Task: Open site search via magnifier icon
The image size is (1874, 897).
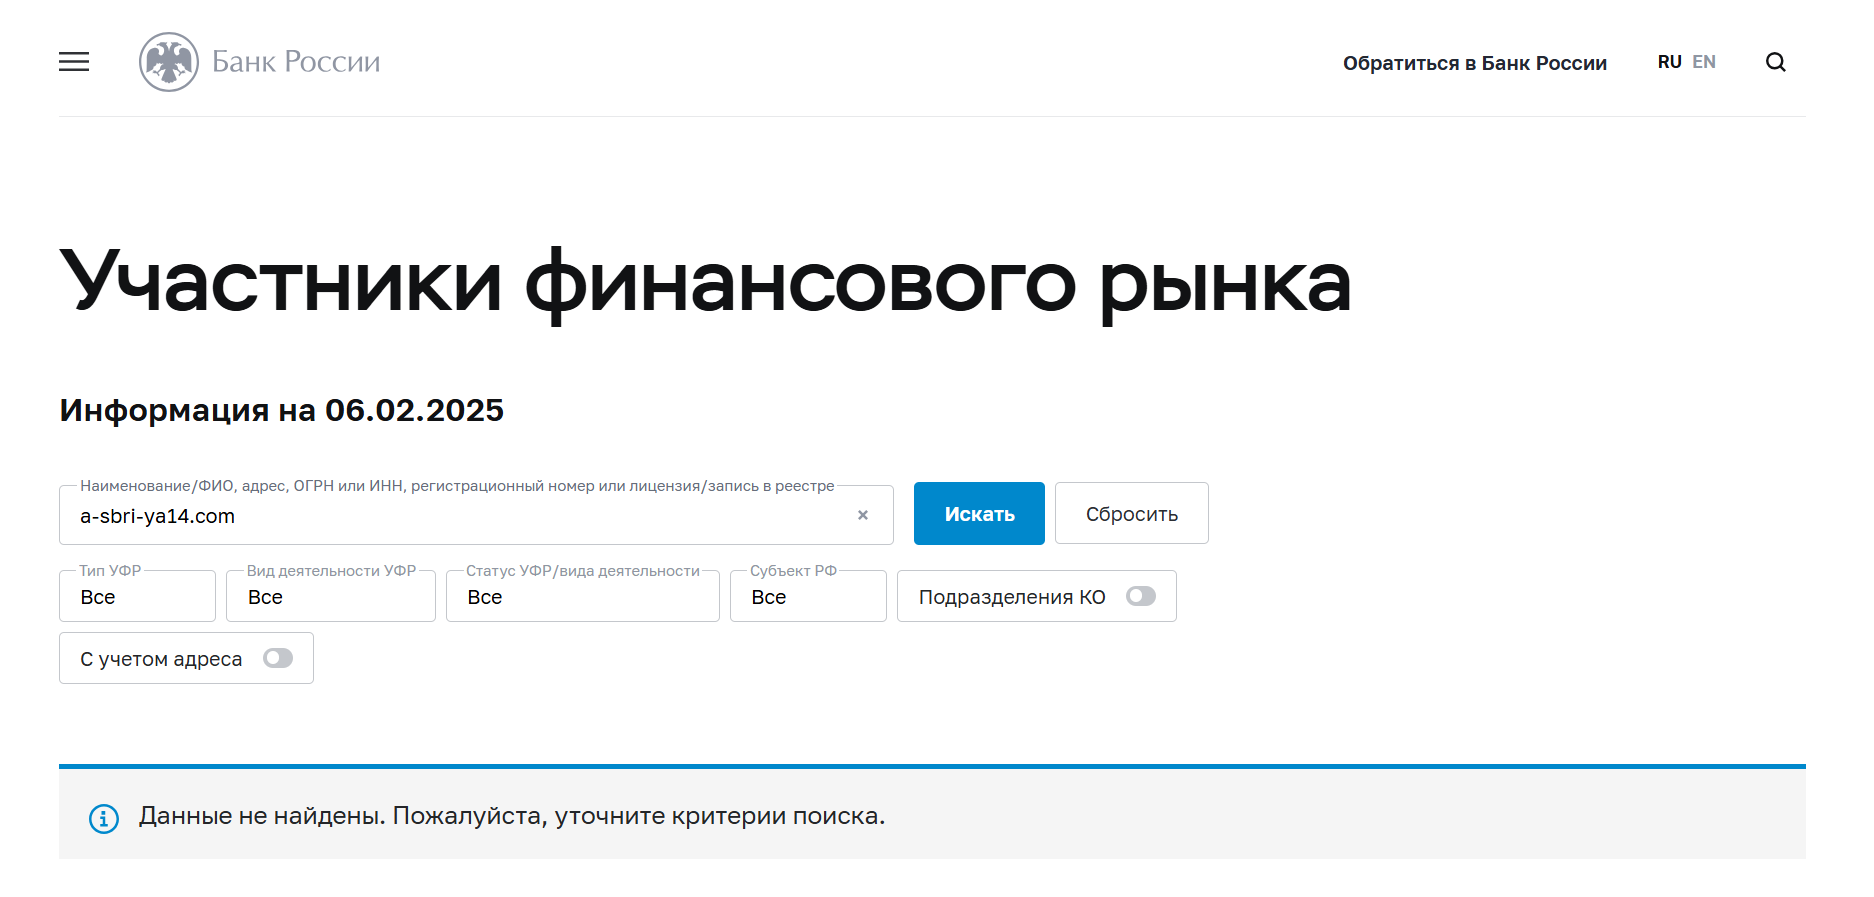Action: pyautogui.click(x=1775, y=62)
